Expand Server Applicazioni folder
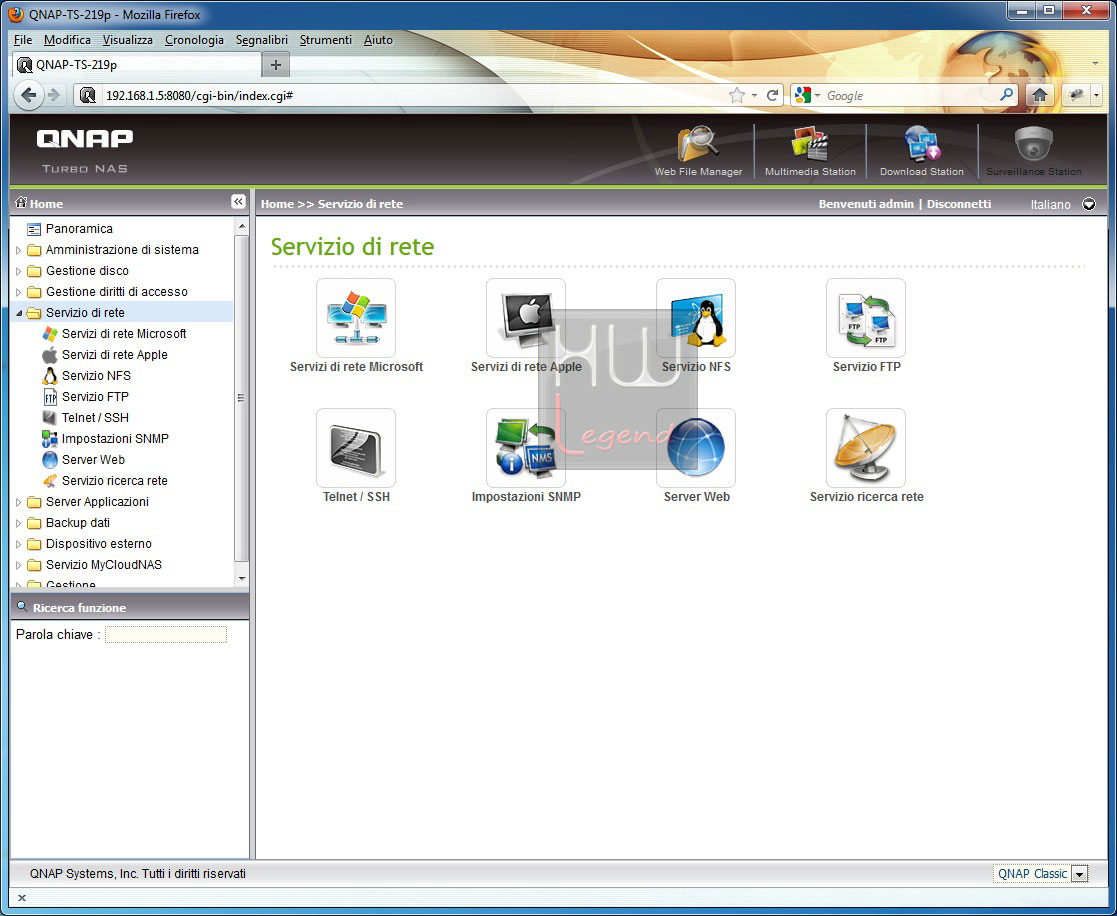This screenshot has width=1117, height=916. pos(19,502)
